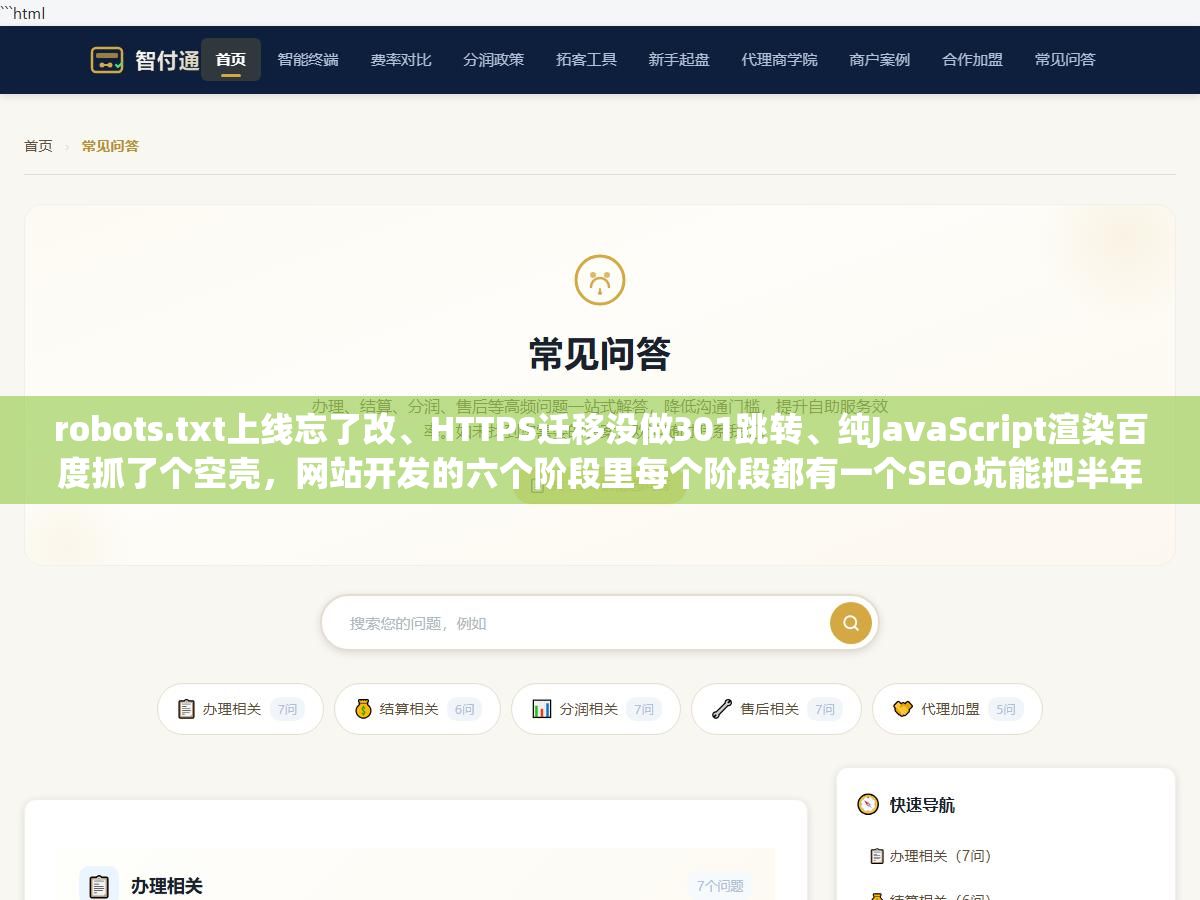Click the 智付通 logo icon
1200x900 pixels.
tap(107, 60)
